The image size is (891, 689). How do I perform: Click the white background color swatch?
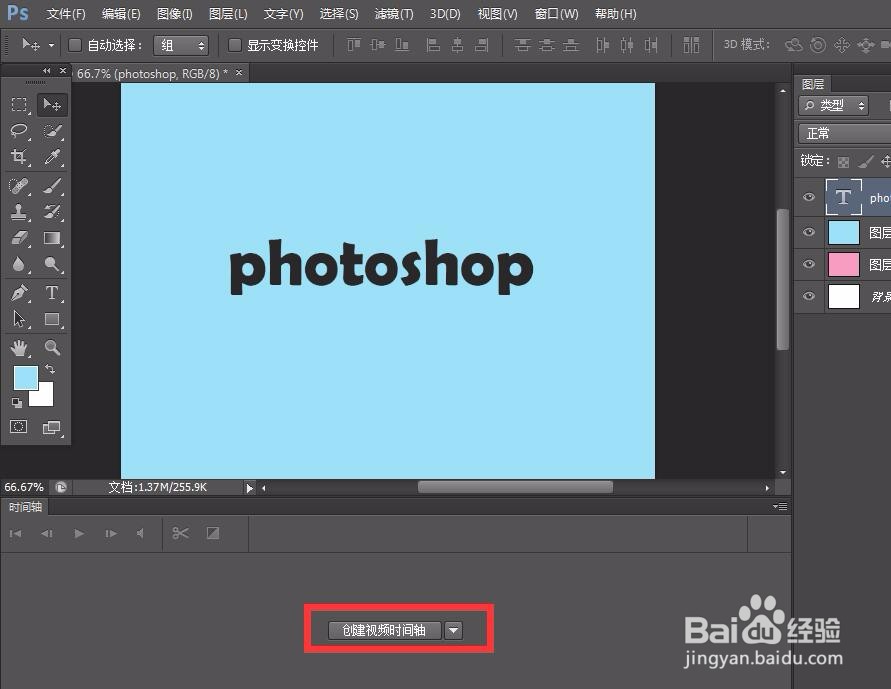pyautogui.click(x=45, y=398)
